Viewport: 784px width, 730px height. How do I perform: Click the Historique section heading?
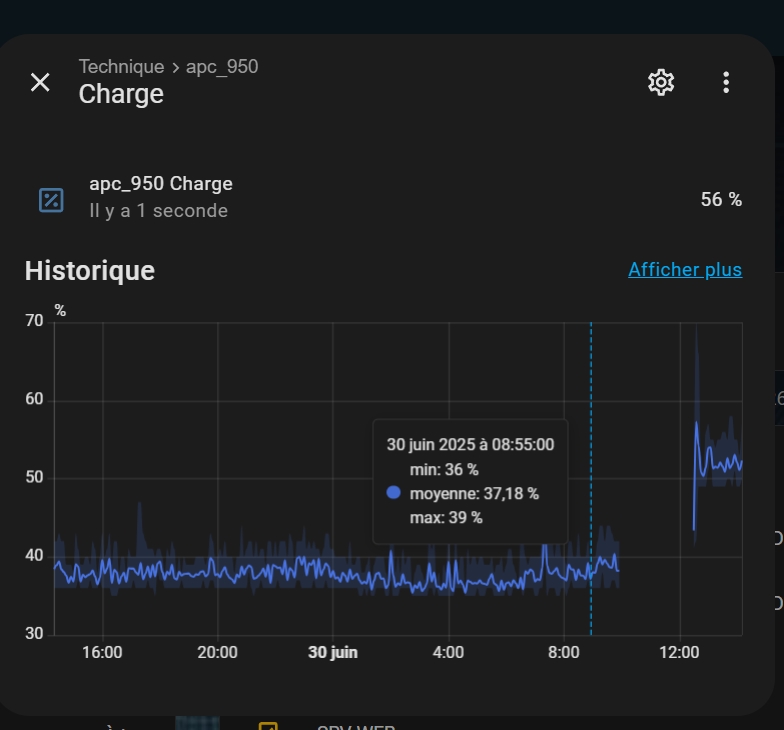90,271
